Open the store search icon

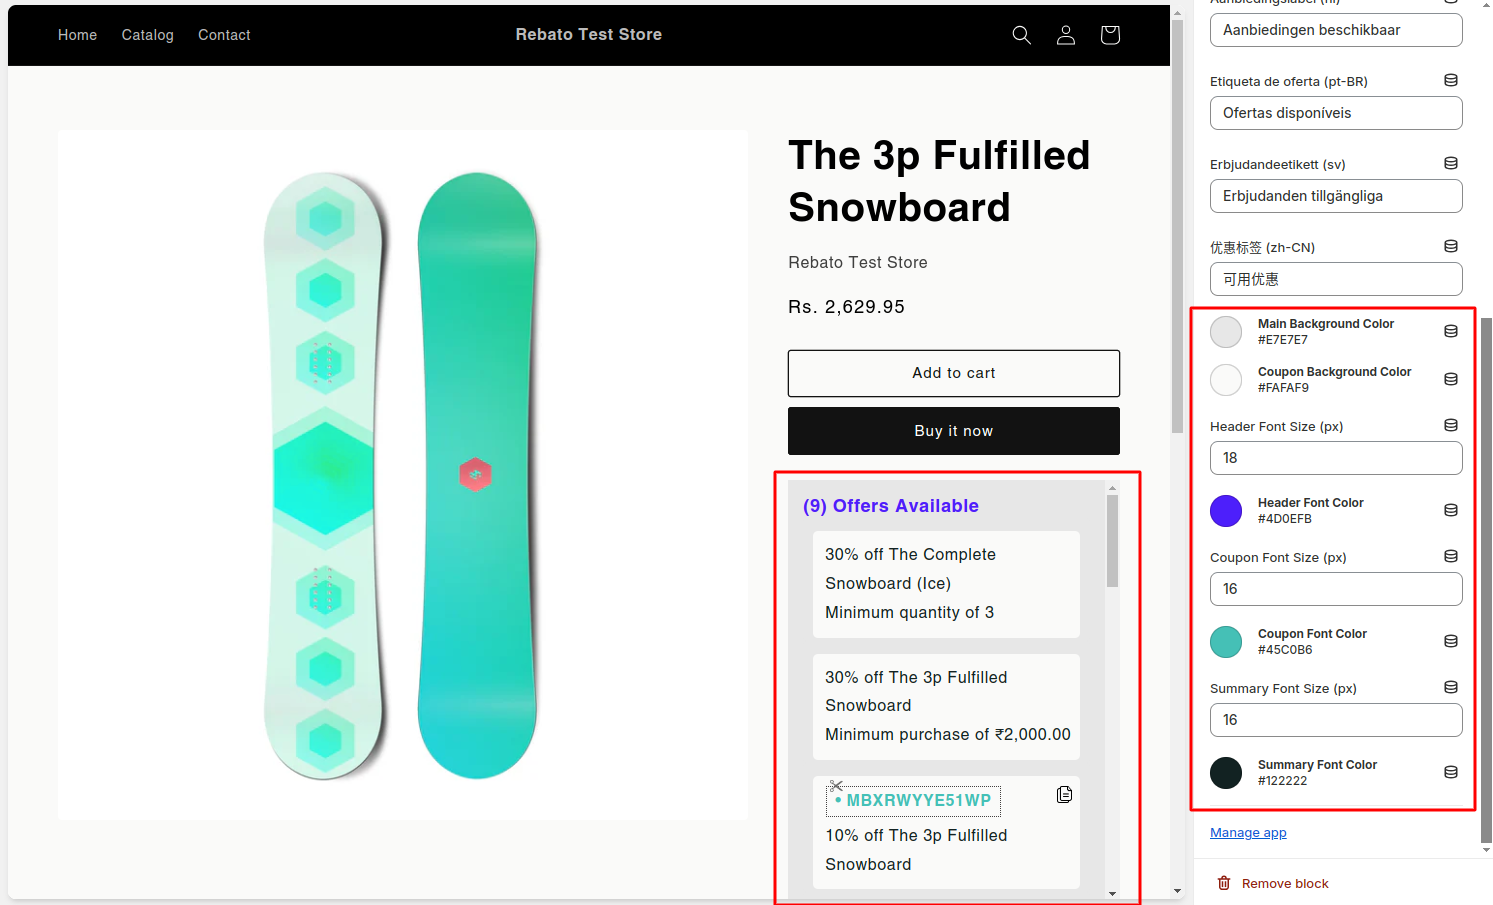[x=1021, y=35]
